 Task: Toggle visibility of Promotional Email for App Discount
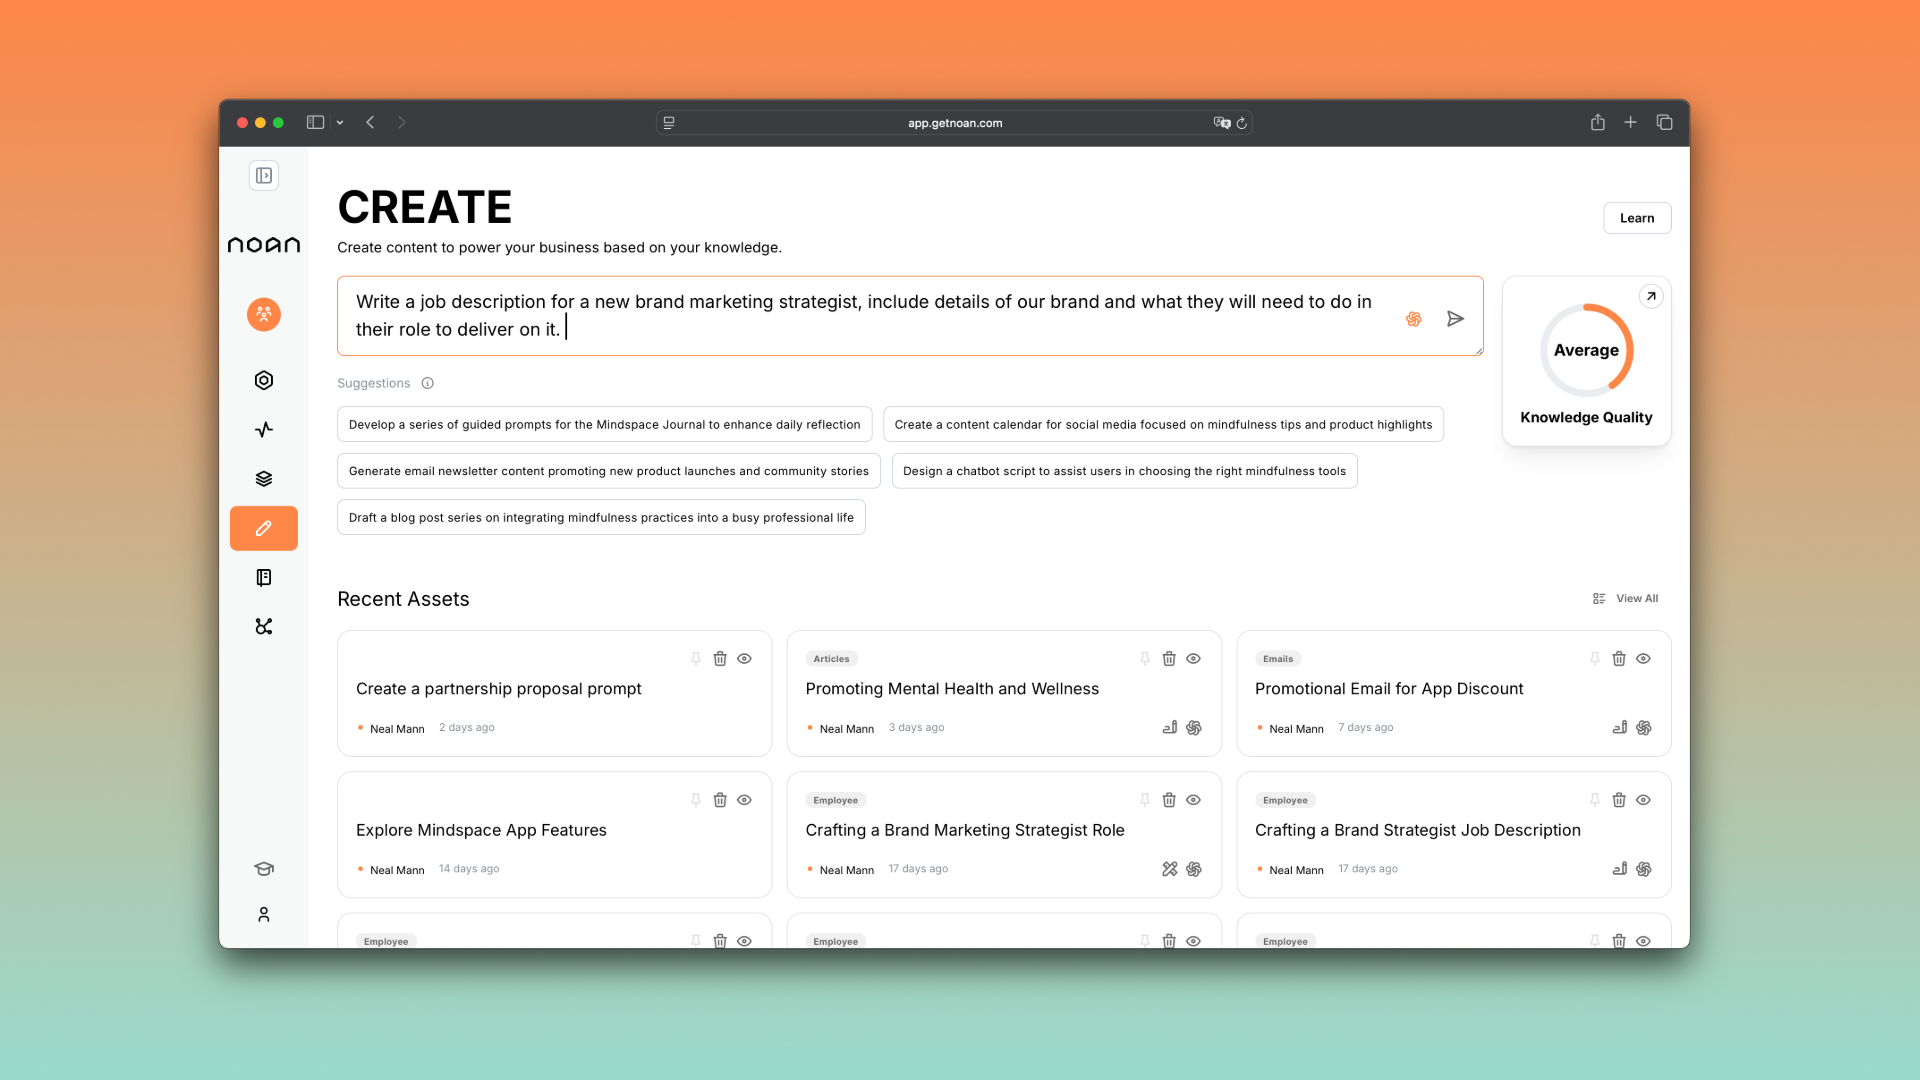(1643, 658)
